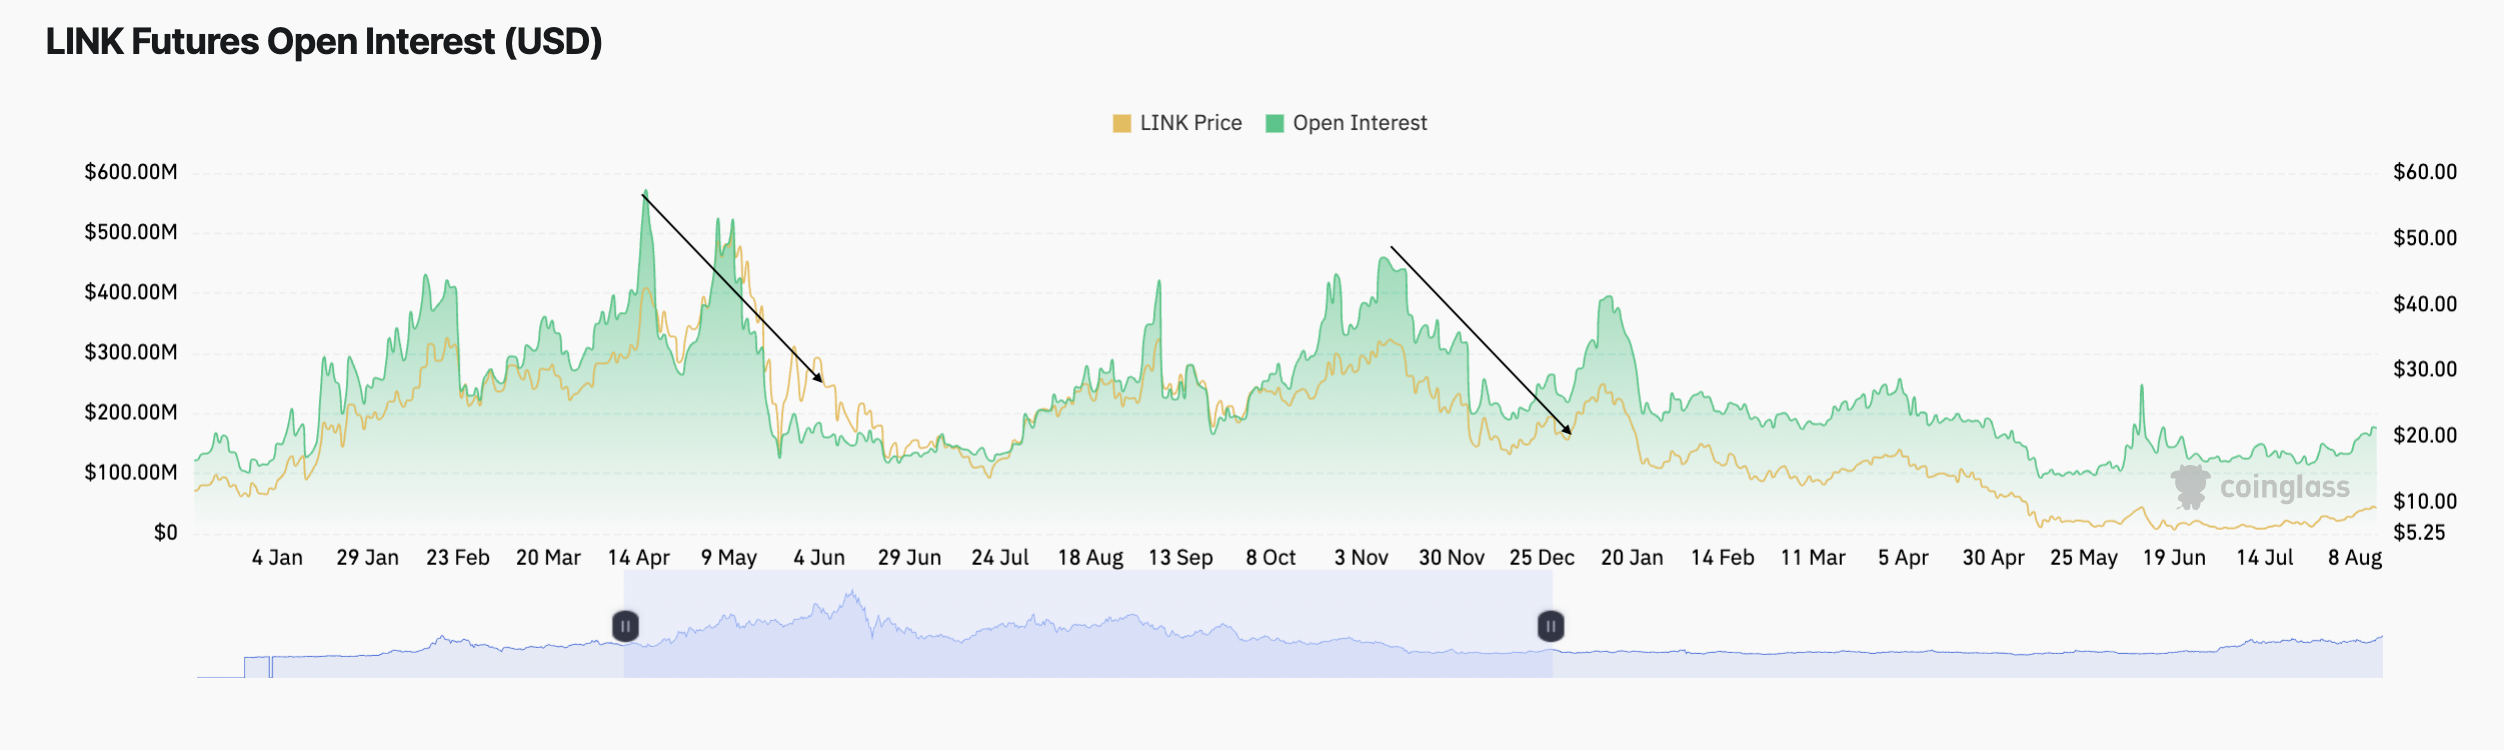2504x750 pixels.
Task: Click the 23 Feb date label
Action: (x=458, y=558)
